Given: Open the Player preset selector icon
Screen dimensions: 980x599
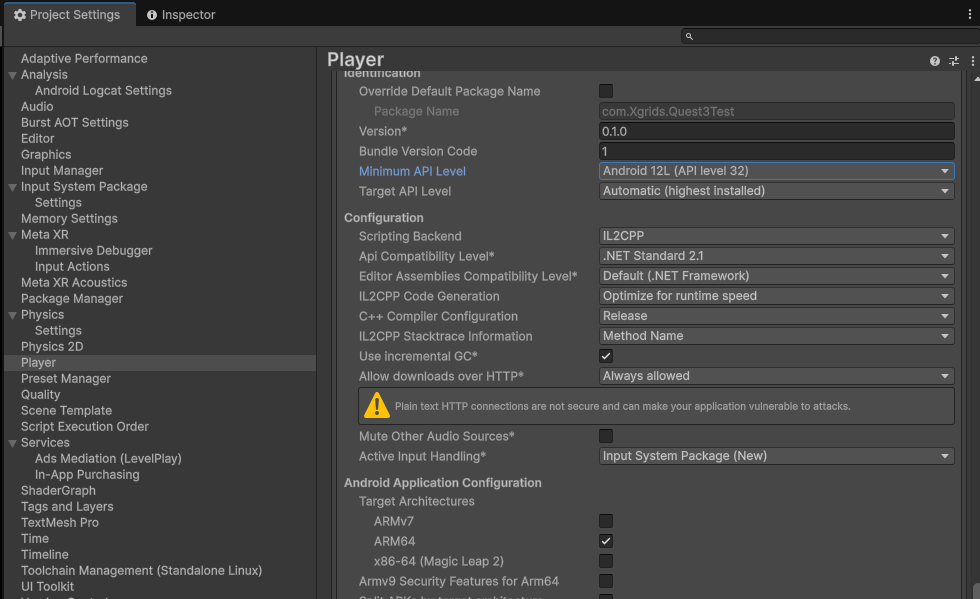Looking at the screenshot, I should tap(954, 61).
